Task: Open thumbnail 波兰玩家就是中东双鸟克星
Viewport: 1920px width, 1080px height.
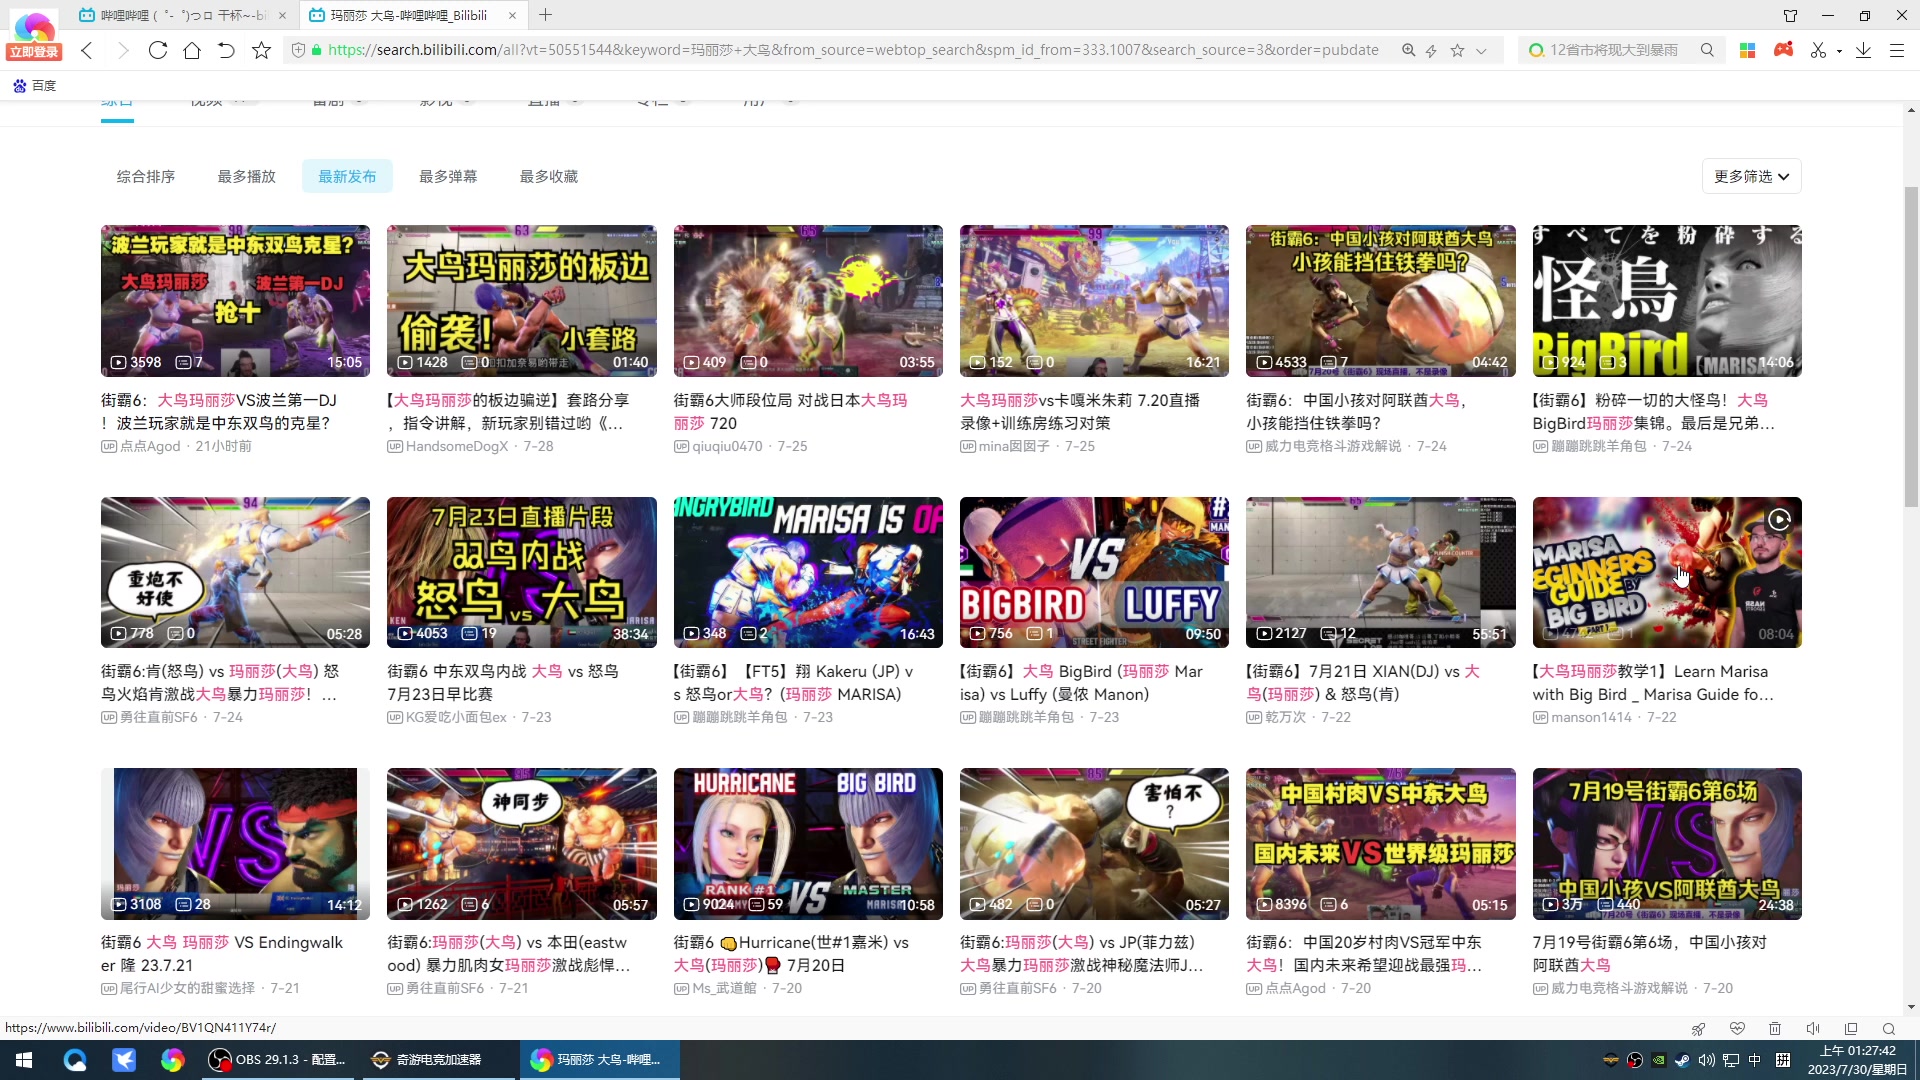Action: click(235, 300)
